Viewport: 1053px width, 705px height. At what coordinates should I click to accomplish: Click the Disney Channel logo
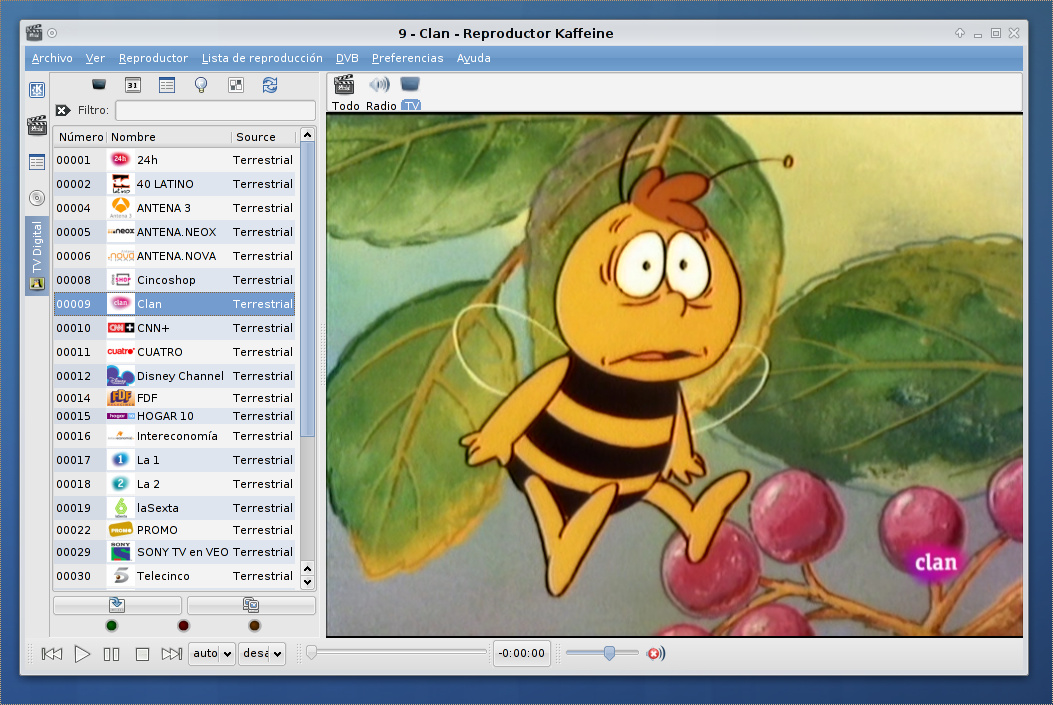[121, 376]
